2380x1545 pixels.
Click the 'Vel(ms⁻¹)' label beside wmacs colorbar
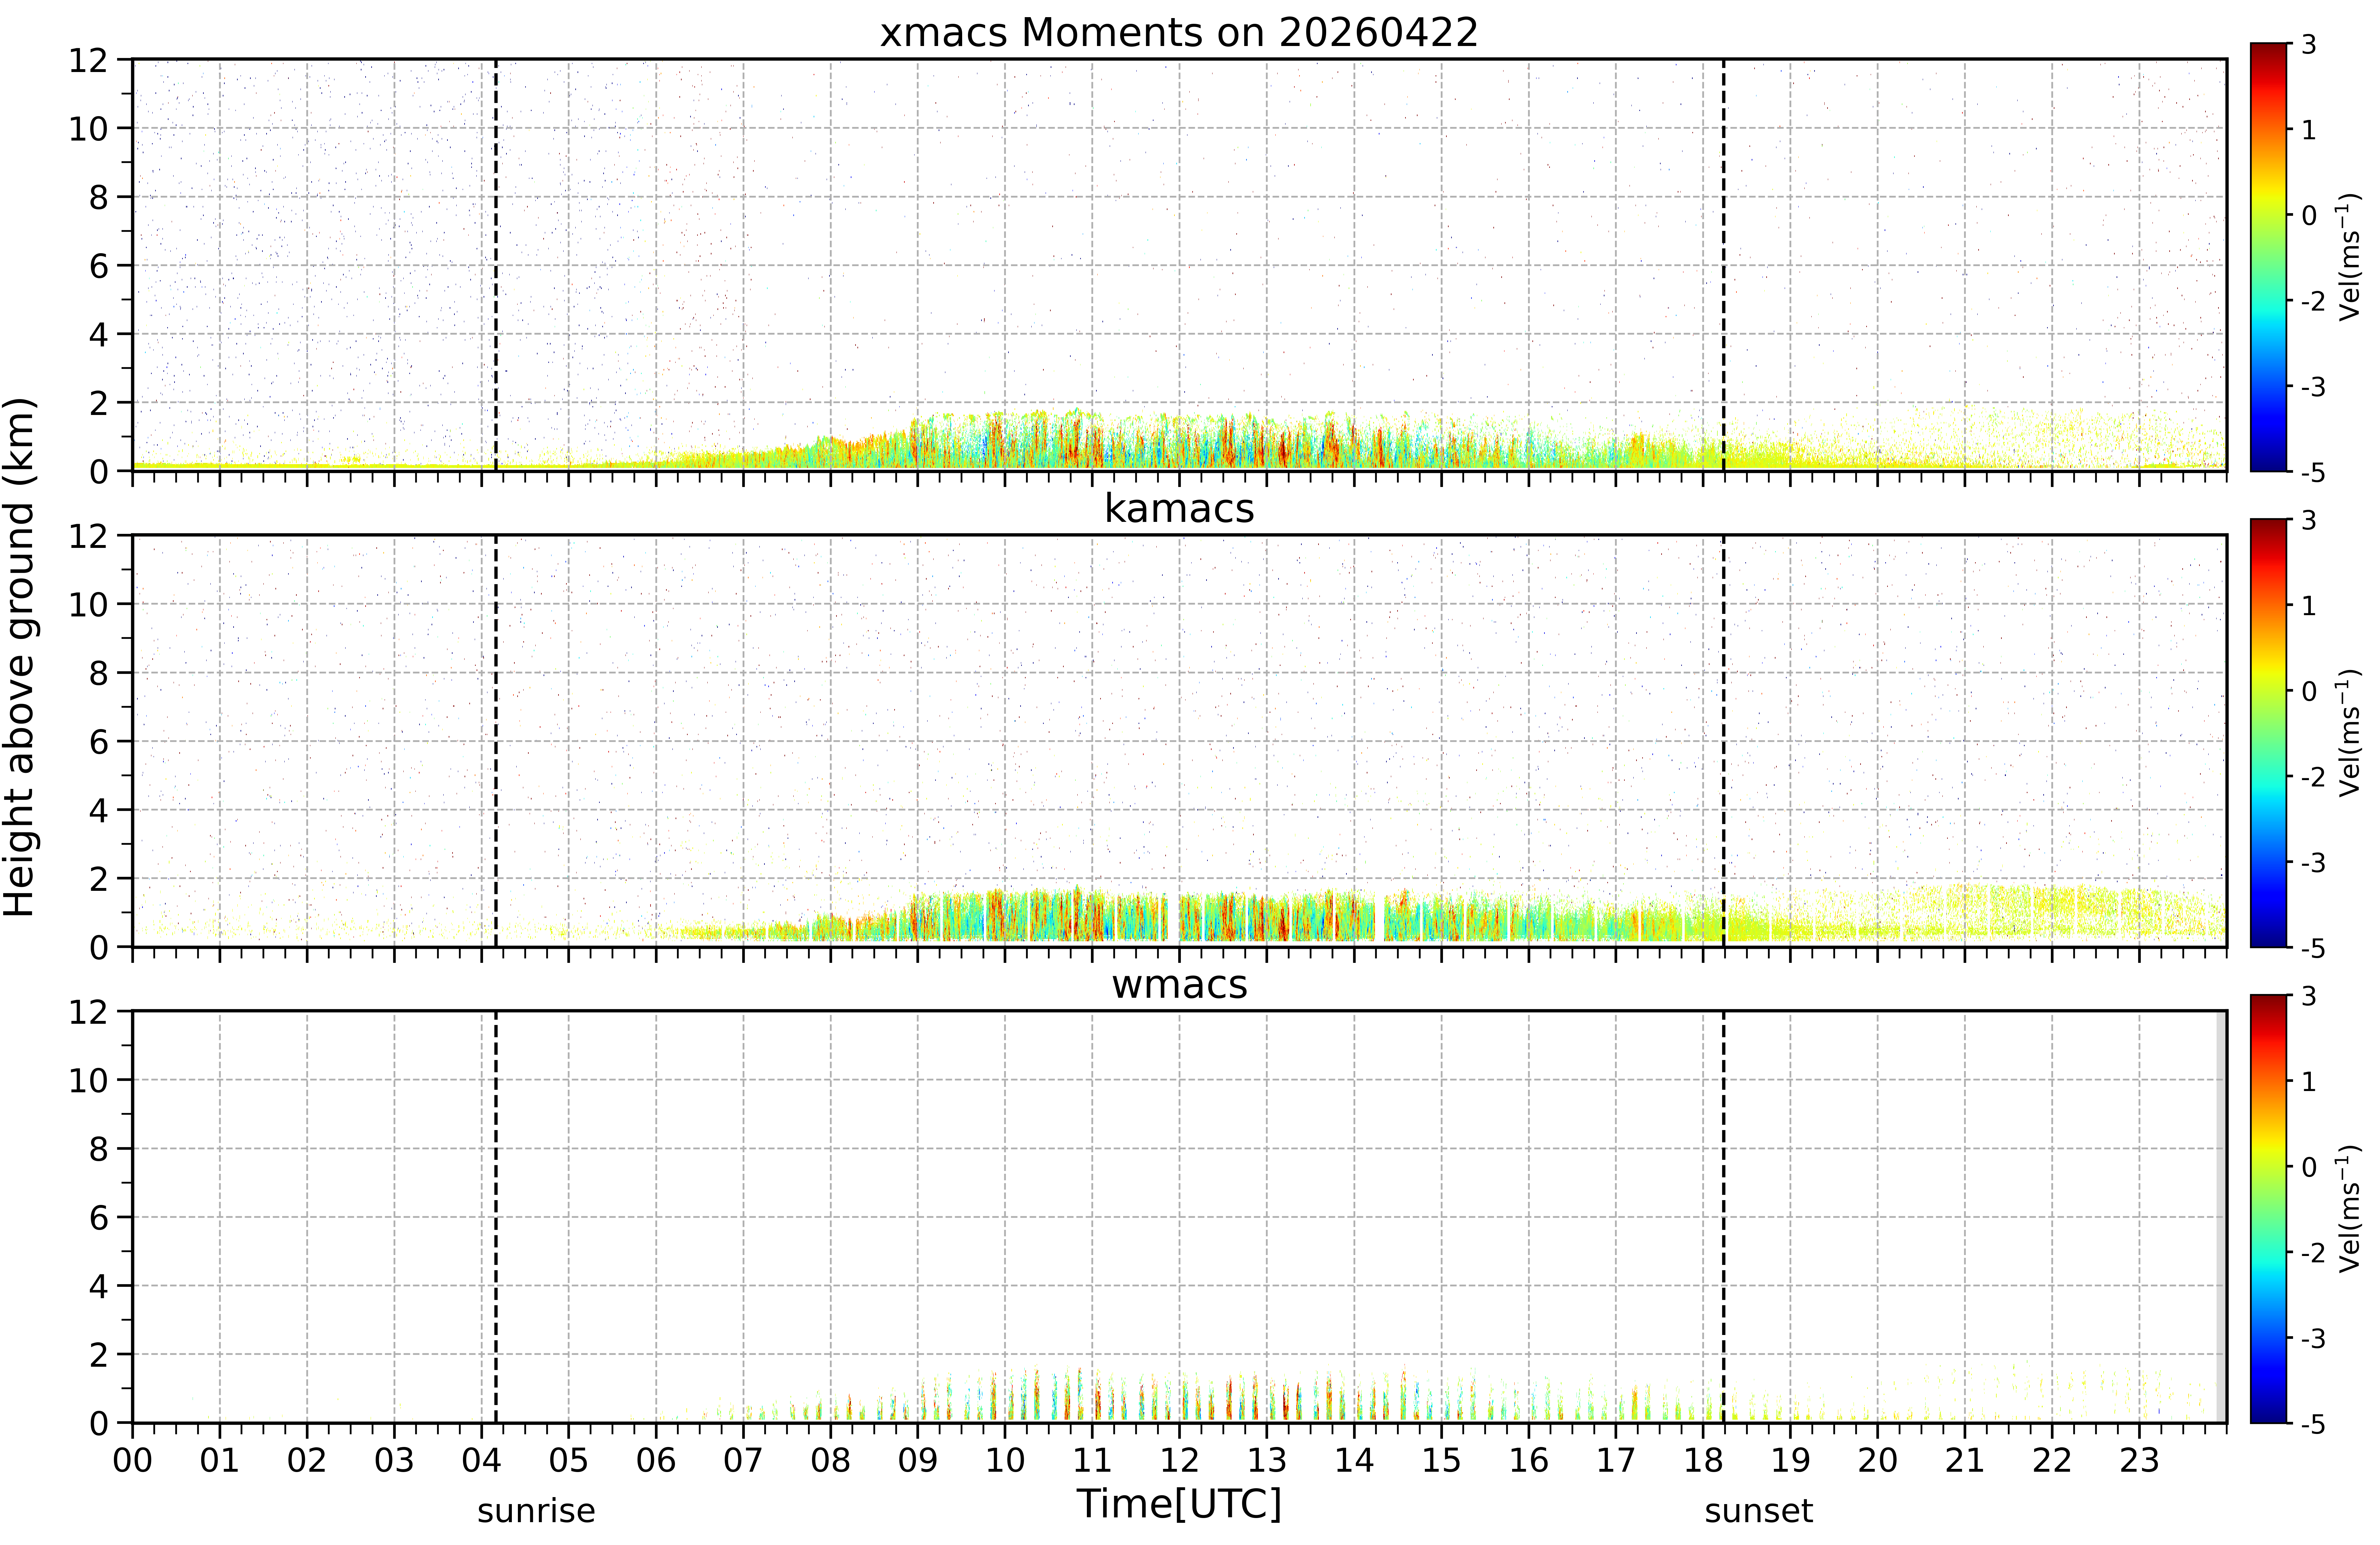click(x=2349, y=1209)
